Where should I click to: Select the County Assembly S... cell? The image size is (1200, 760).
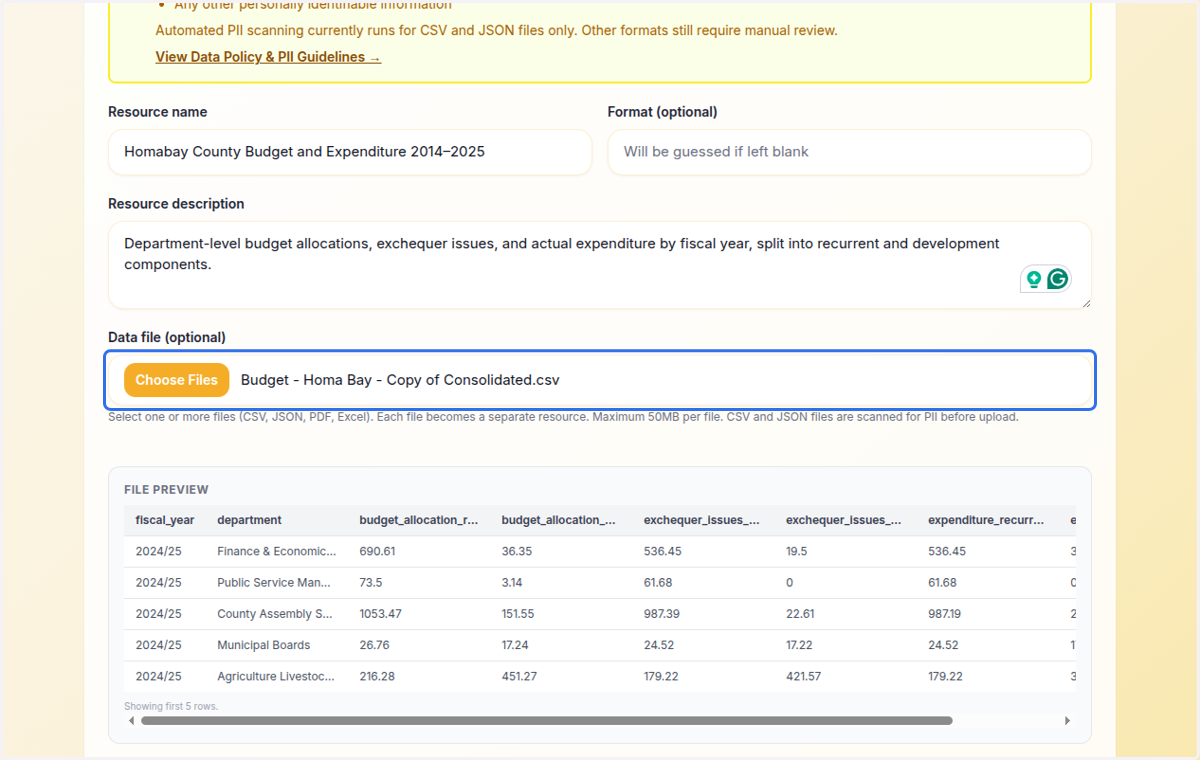274,613
